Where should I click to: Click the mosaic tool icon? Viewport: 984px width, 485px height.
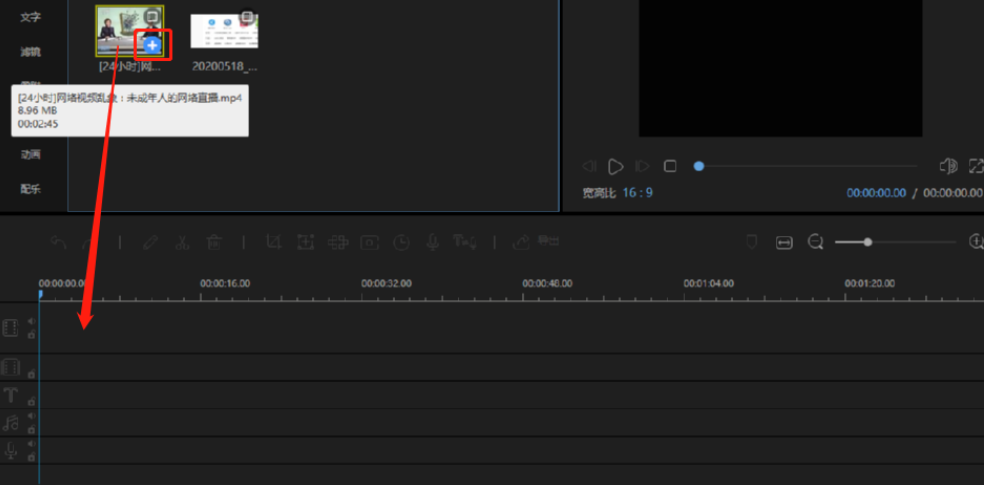click(x=338, y=242)
